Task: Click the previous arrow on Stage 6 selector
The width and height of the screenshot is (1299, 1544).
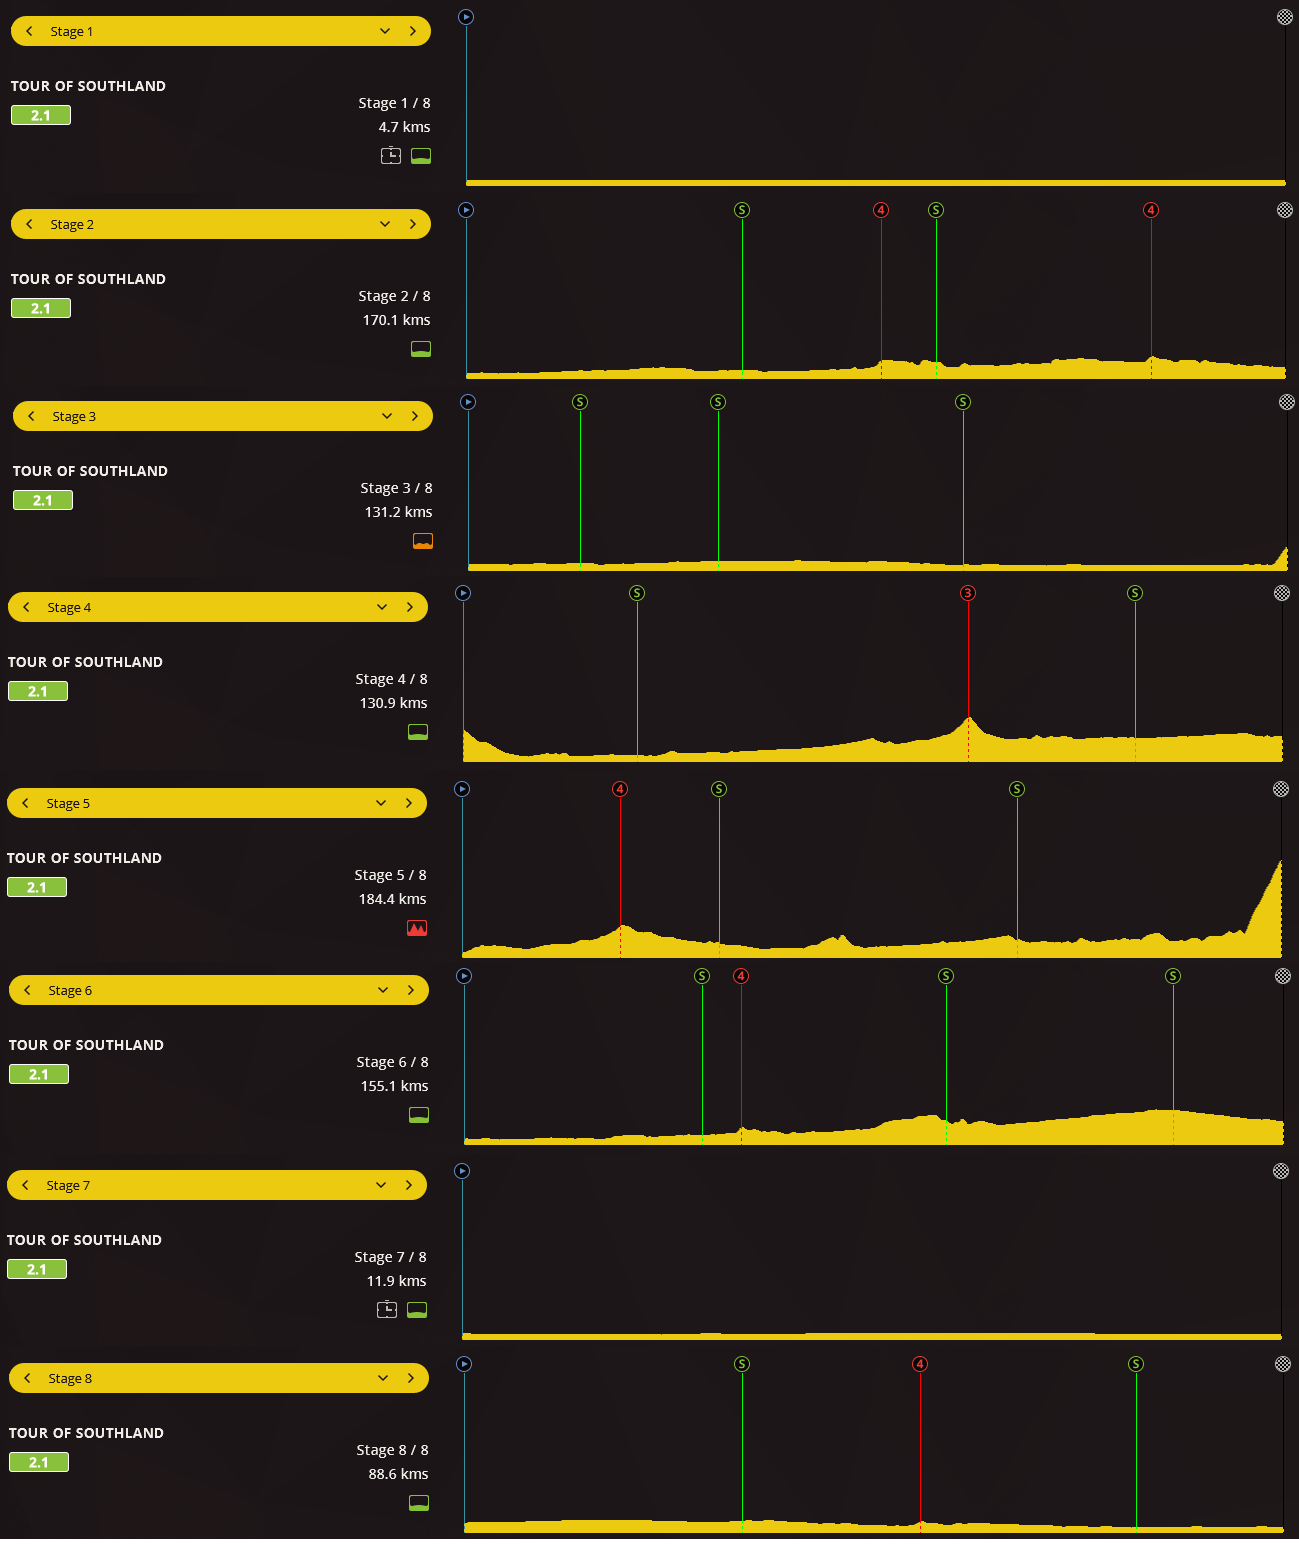Action: point(27,990)
